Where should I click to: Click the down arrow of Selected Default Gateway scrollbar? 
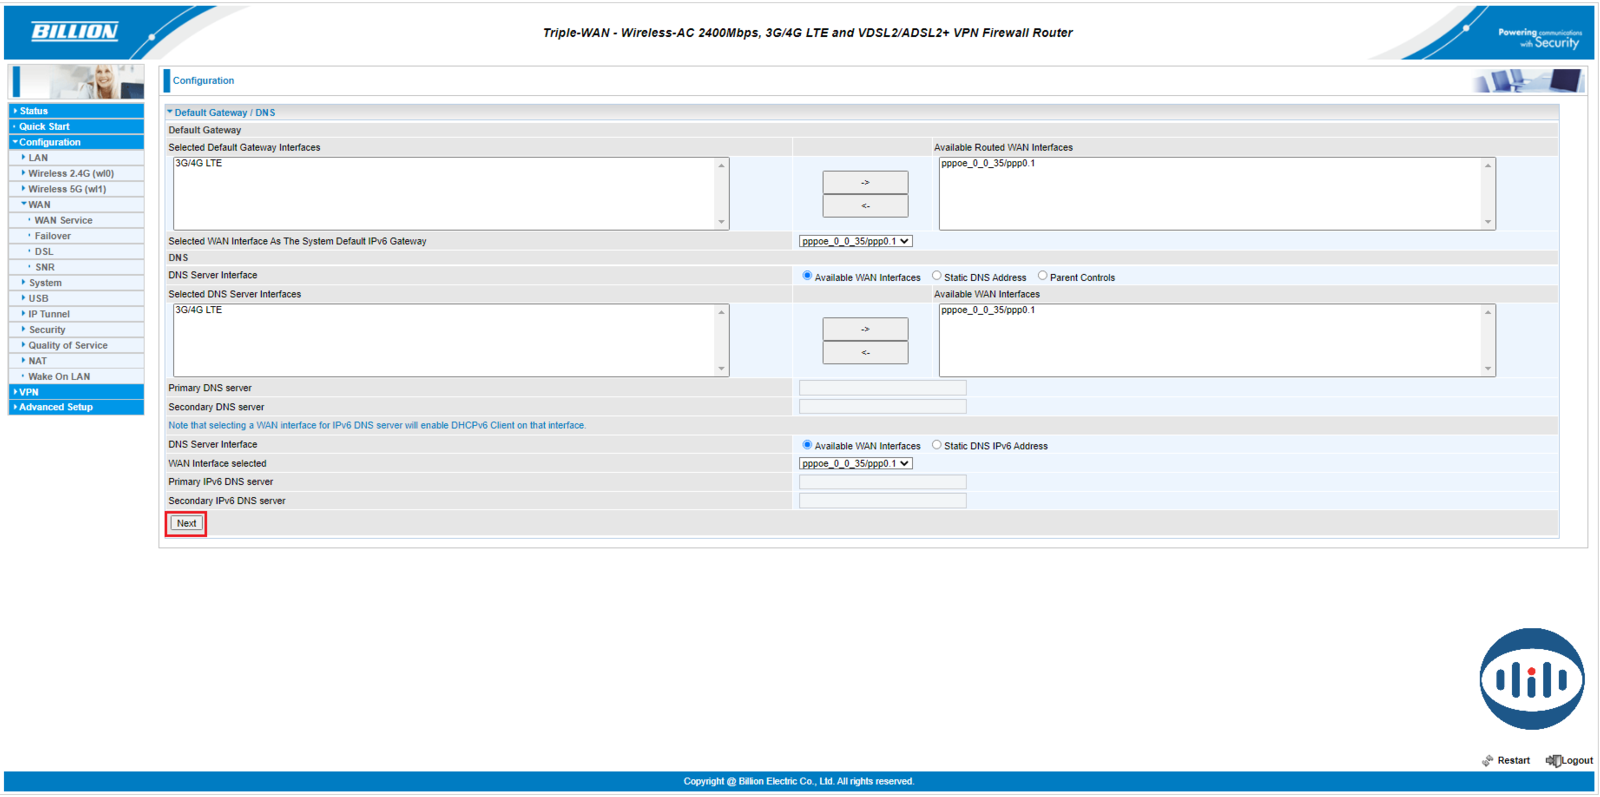(721, 222)
